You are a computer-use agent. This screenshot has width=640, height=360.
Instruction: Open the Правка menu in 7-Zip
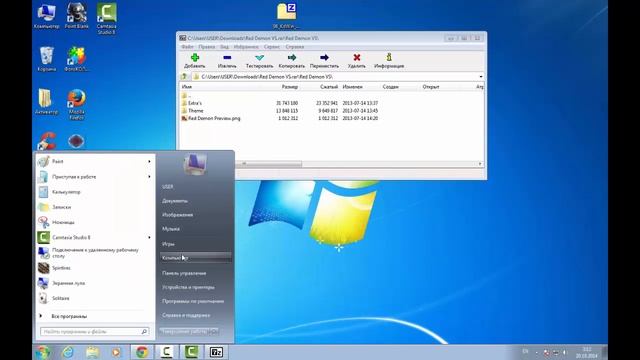point(207,47)
